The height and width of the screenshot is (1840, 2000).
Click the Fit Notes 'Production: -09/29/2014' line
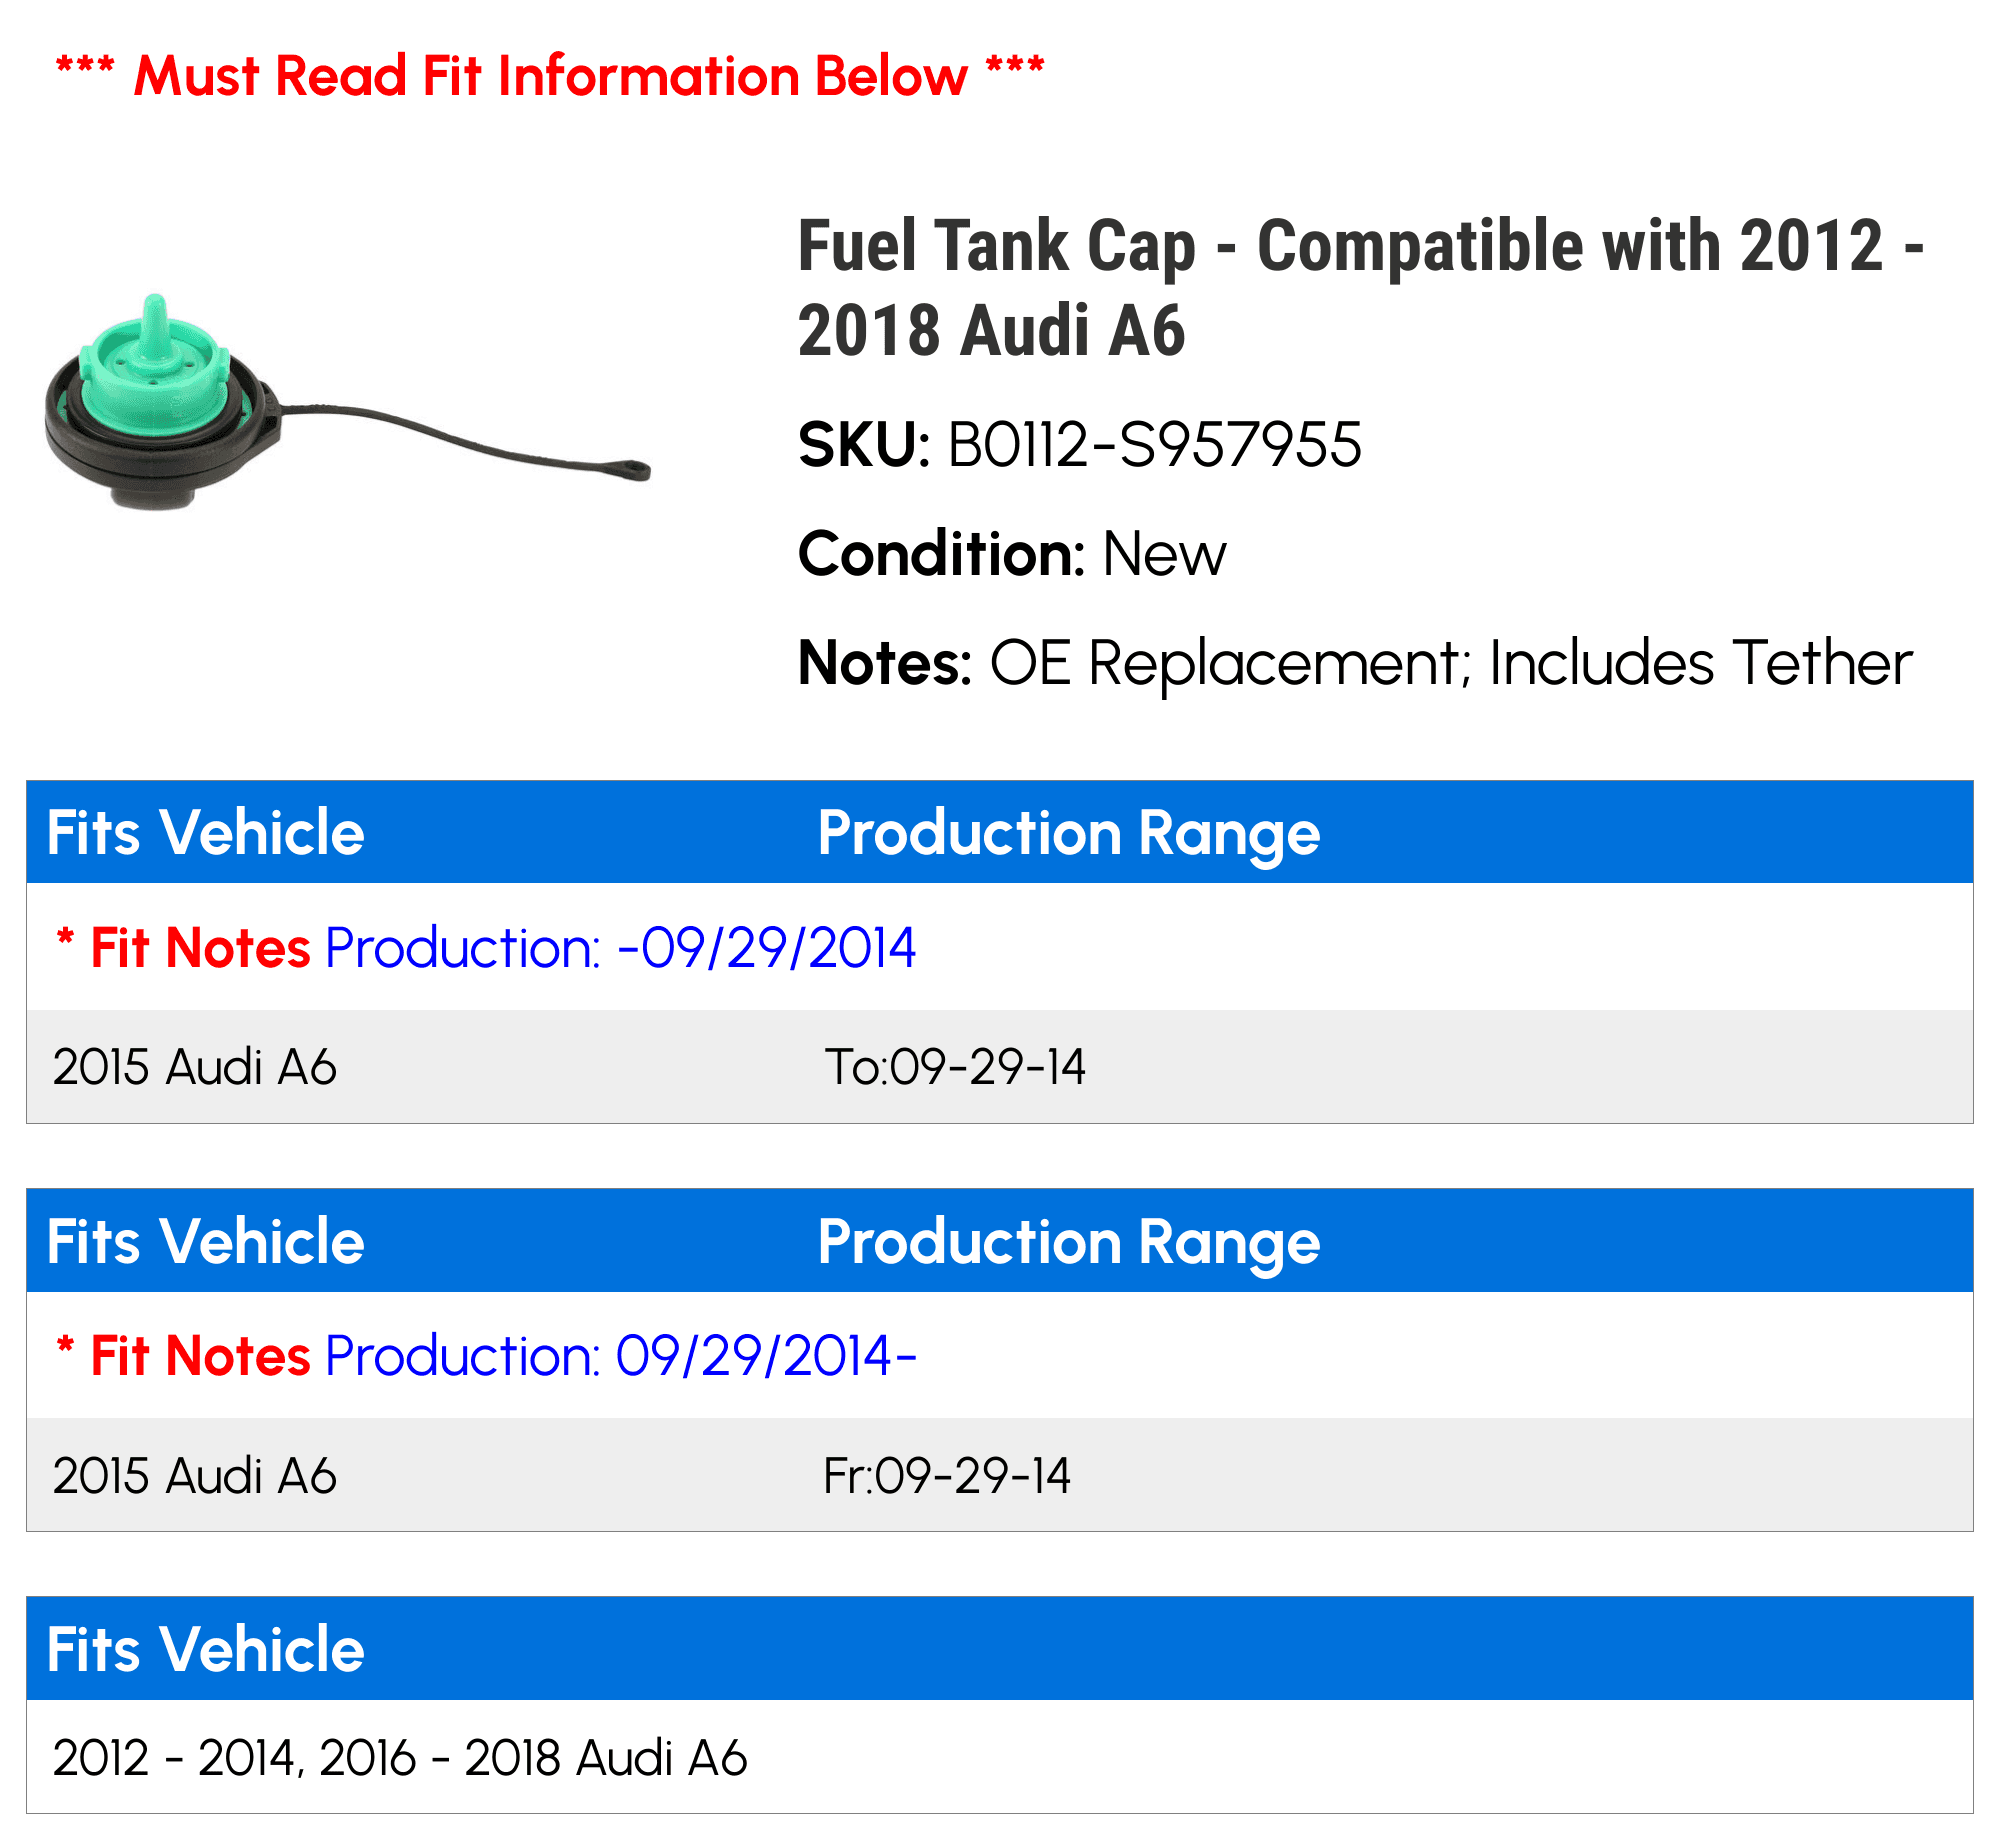tap(486, 947)
